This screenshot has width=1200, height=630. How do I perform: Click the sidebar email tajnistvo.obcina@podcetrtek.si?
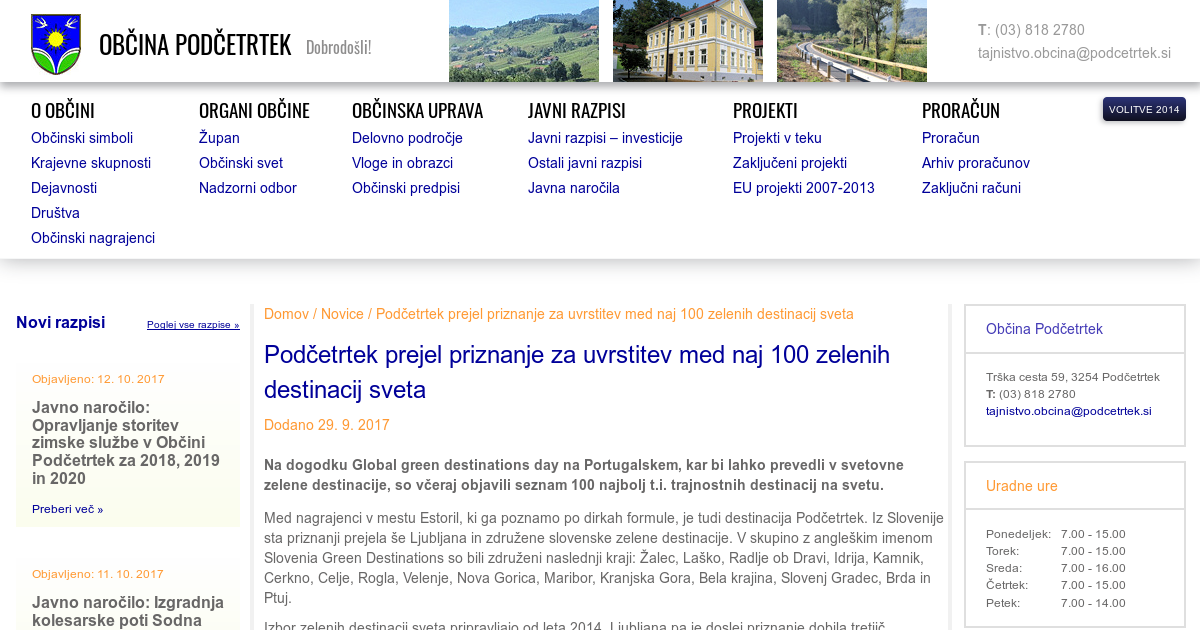click(1068, 411)
